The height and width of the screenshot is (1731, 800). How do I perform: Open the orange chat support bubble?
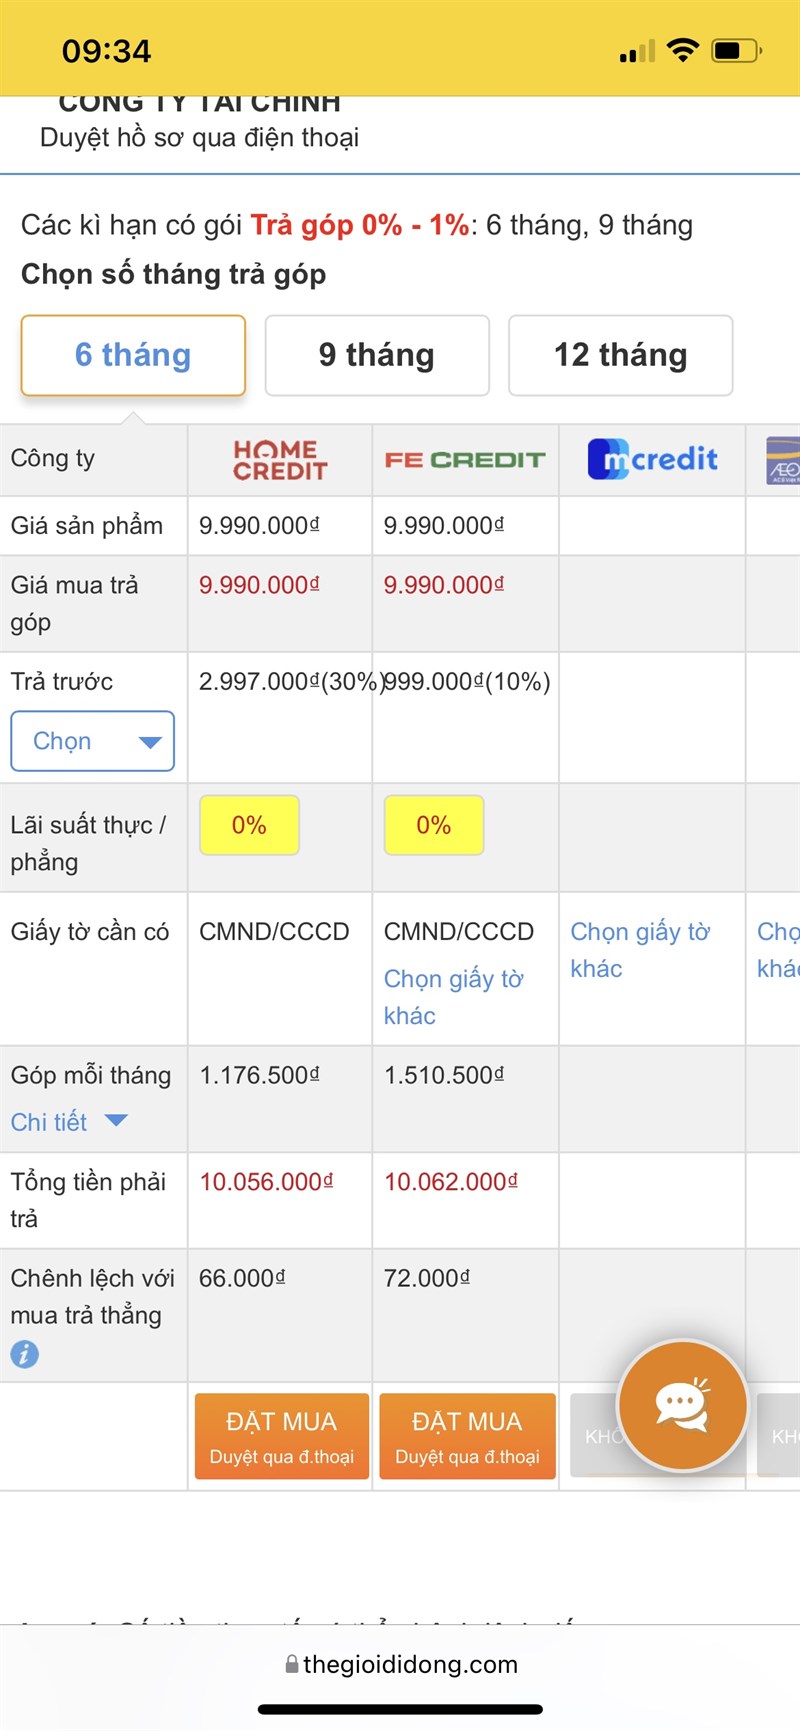[x=683, y=1405]
